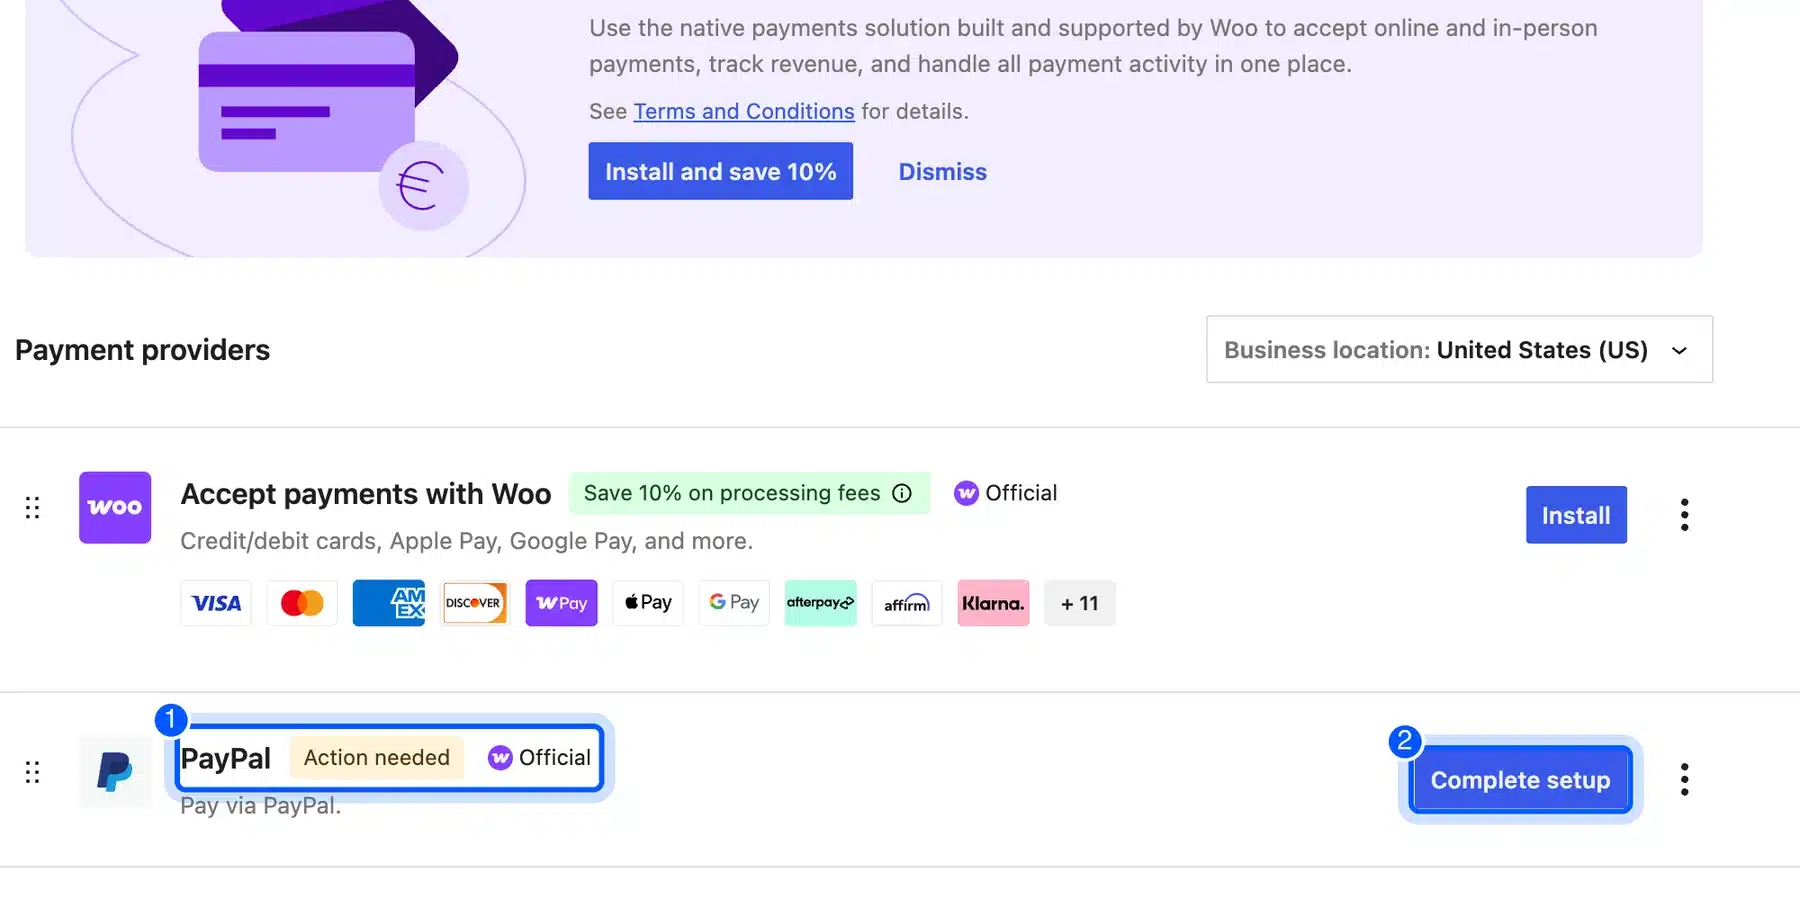The image size is (1800, 900).
Task: Click the 'Credit/debit cards, Apple Pay' description
Action: pos(466,541)
